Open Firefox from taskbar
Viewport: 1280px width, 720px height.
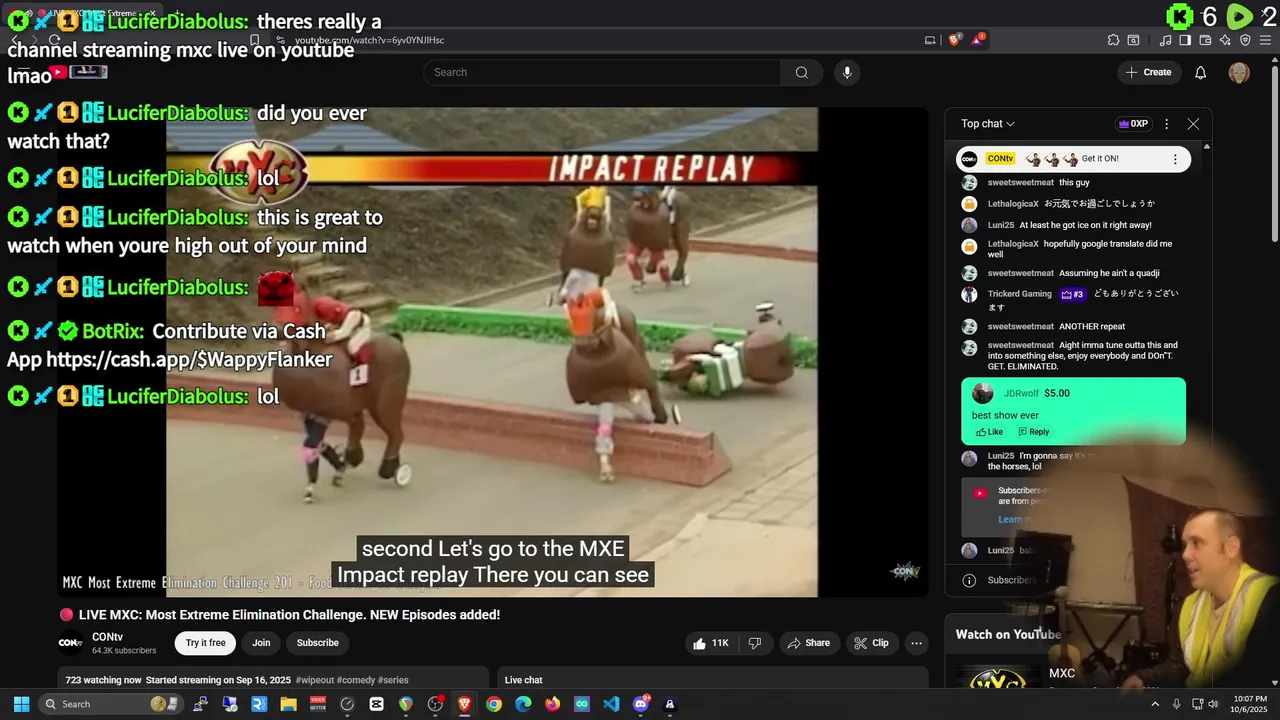tap(552, 704)
